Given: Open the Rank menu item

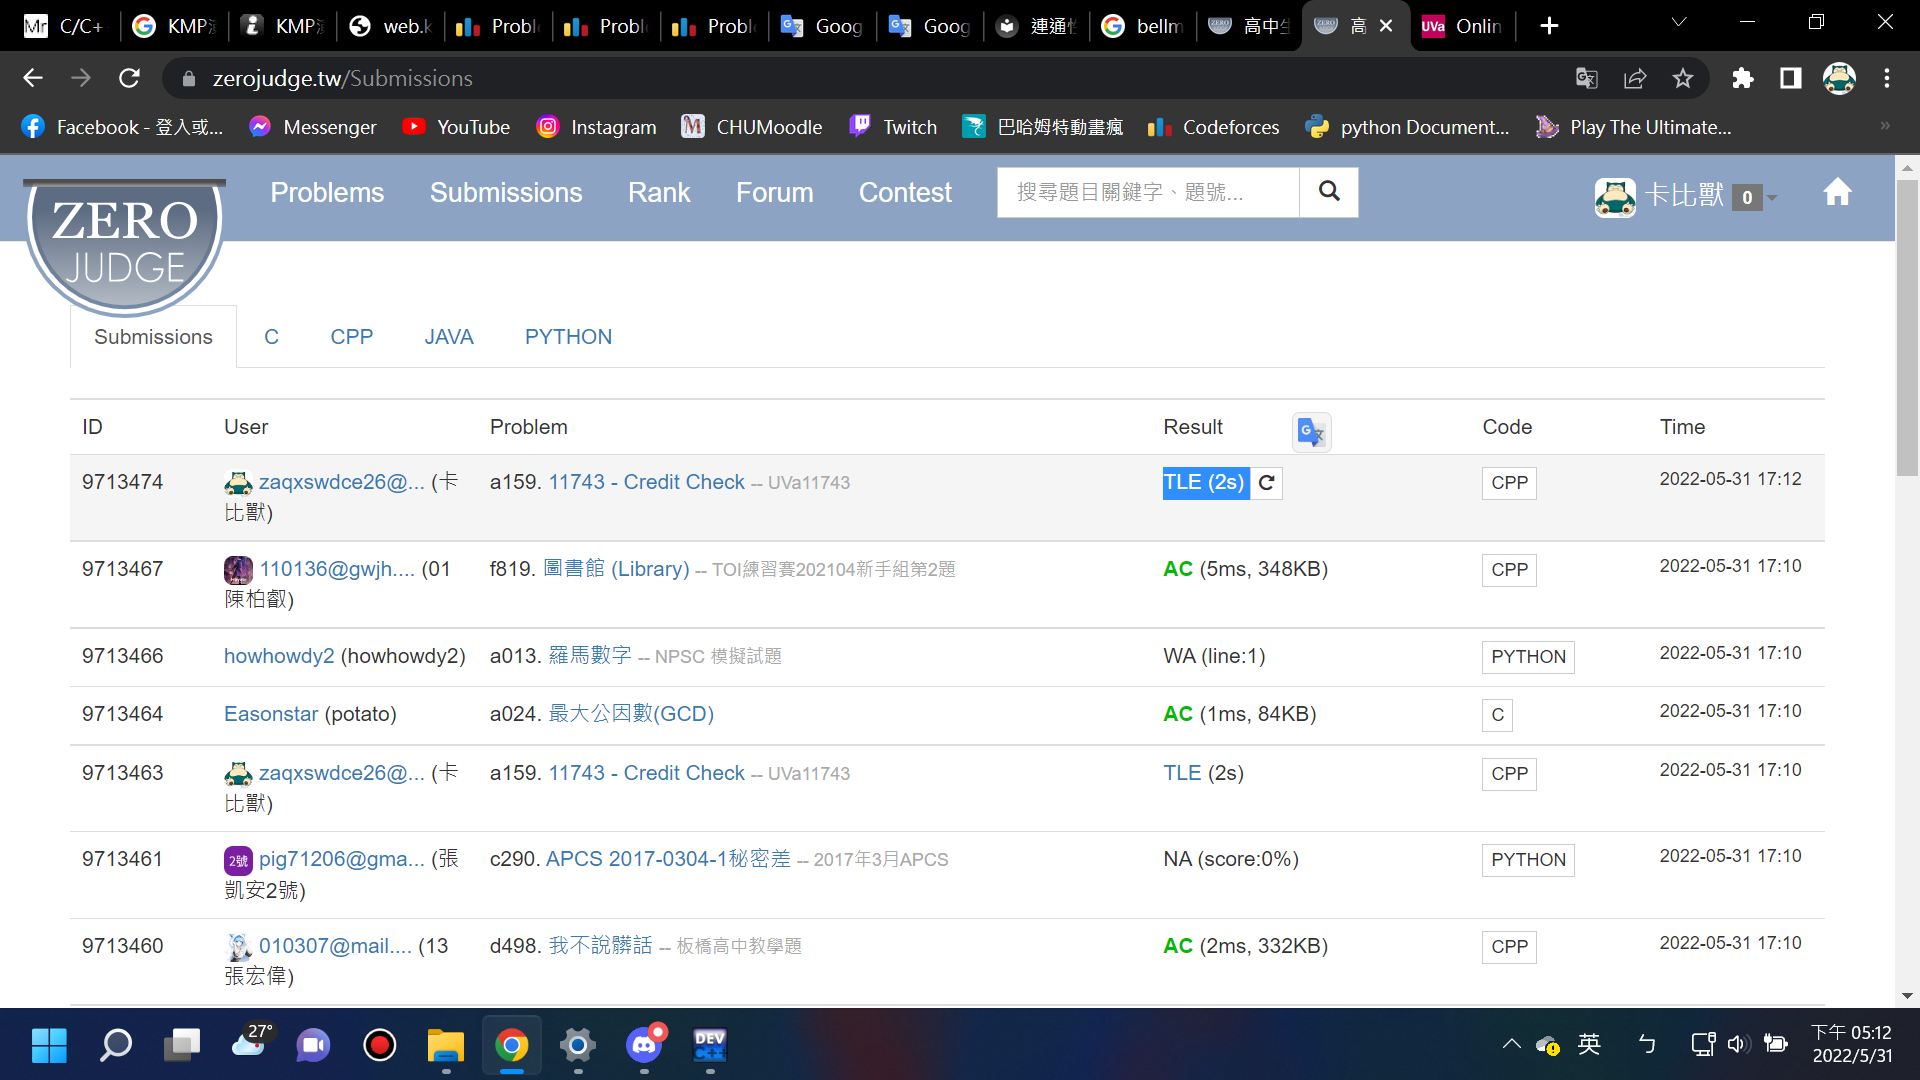Looking at the screenshot, I should tap(658, 193).
